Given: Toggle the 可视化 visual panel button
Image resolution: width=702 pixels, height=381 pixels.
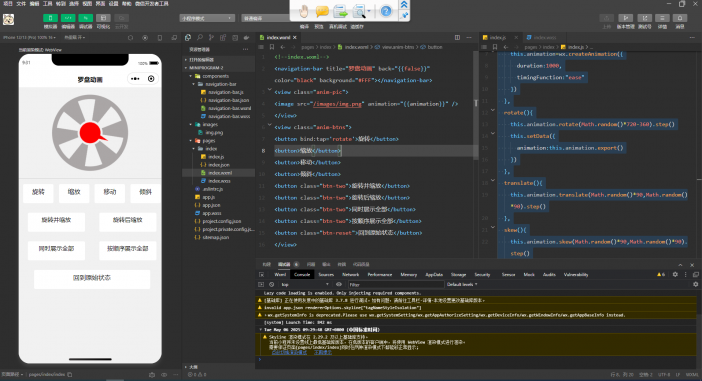Looking at the screenshot, I should point(103,18).
